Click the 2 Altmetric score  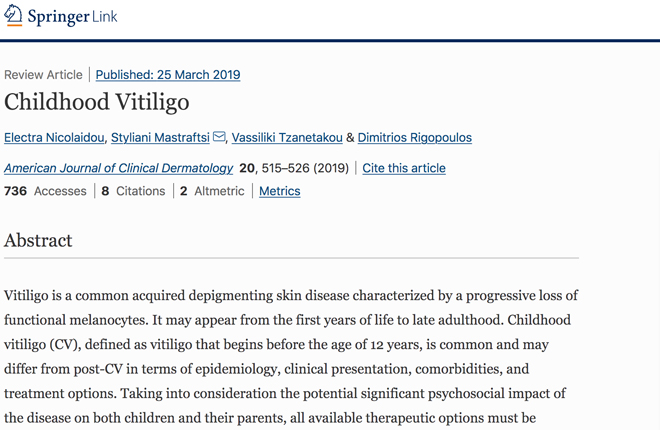pos(212,191)
